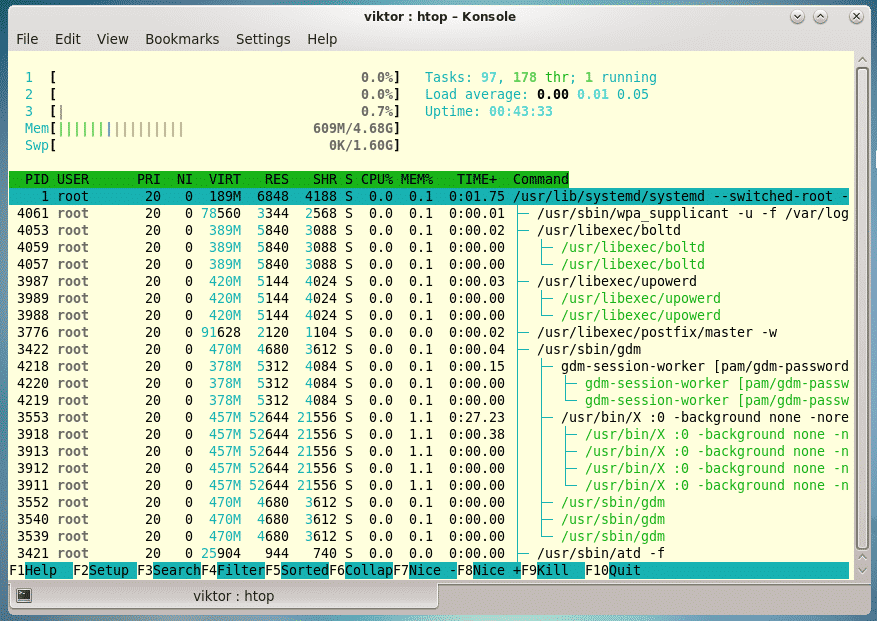Click the scrollbar down arrow
The width and height of the screenshot is (877, 621).
point(862,571)
